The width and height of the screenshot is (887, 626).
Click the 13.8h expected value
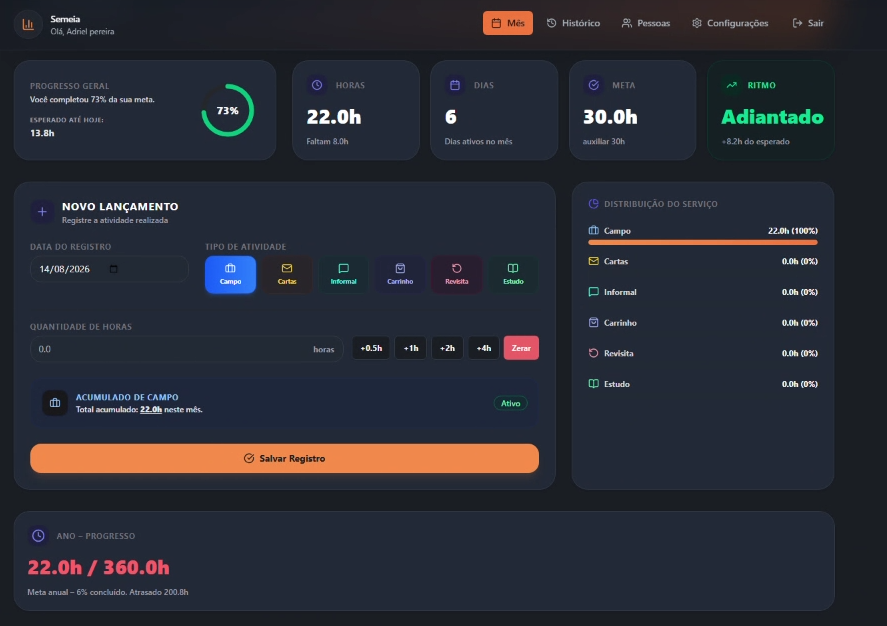[42, 133]
